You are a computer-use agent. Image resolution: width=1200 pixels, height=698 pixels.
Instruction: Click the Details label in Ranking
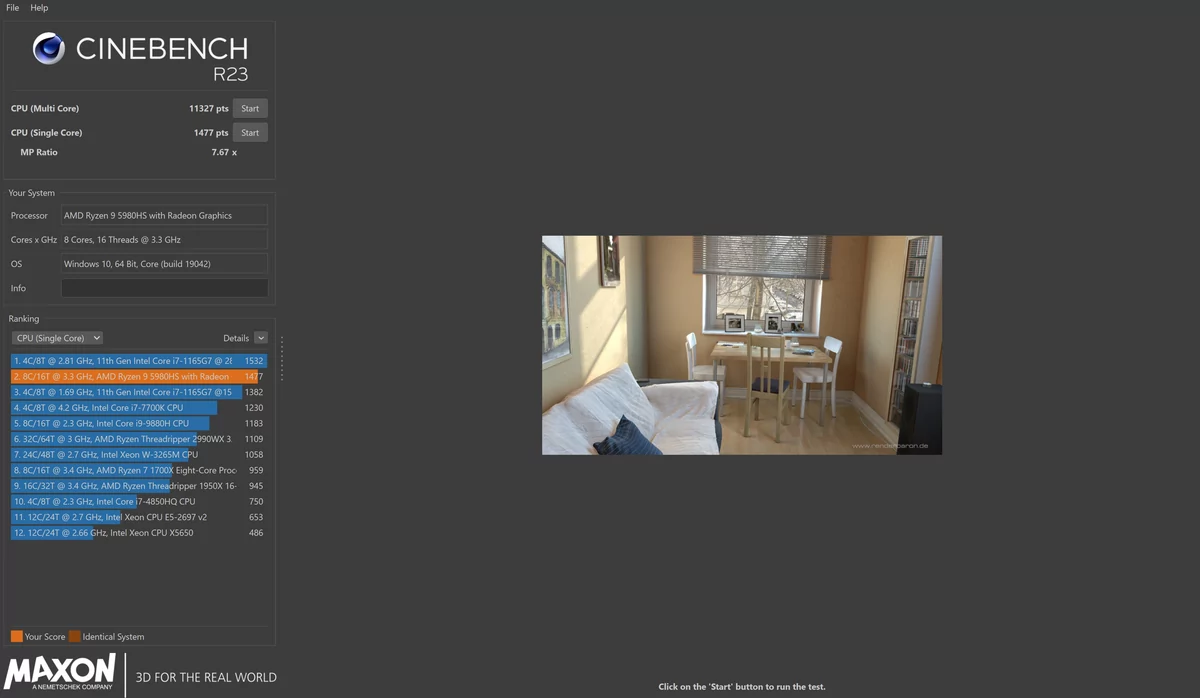point(236,338)
